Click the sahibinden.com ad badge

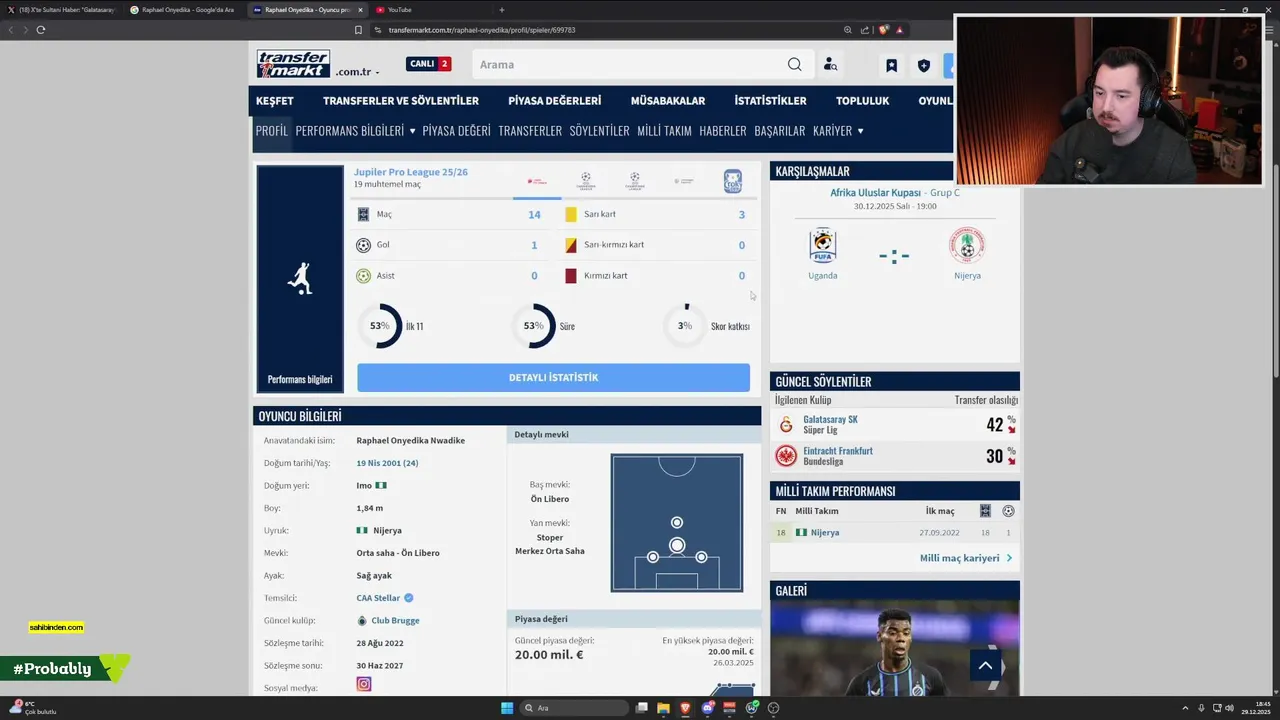tap(56, 627)
